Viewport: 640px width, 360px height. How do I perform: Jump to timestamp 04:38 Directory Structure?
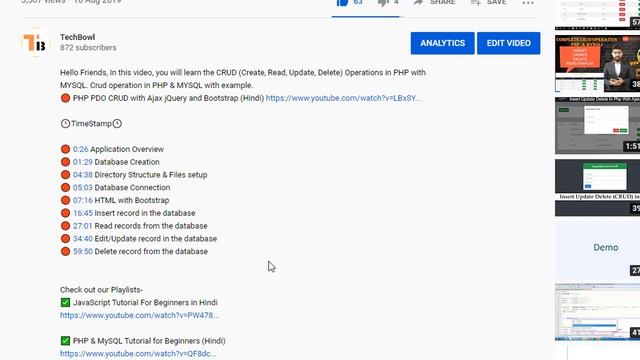click(x=82, y=175)
